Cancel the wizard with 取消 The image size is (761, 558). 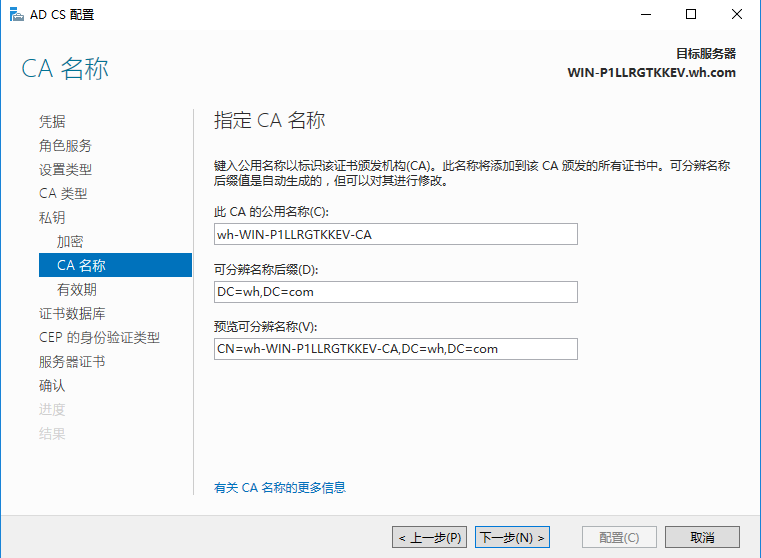[x=702, y=538]
